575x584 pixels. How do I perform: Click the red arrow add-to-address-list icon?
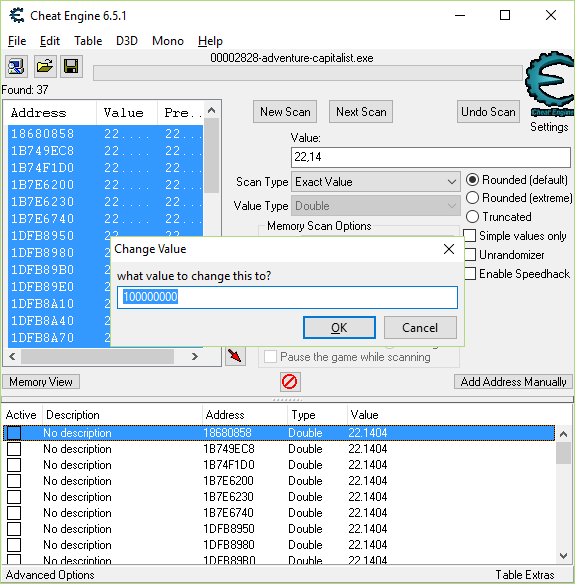click(x=235, y=356)
